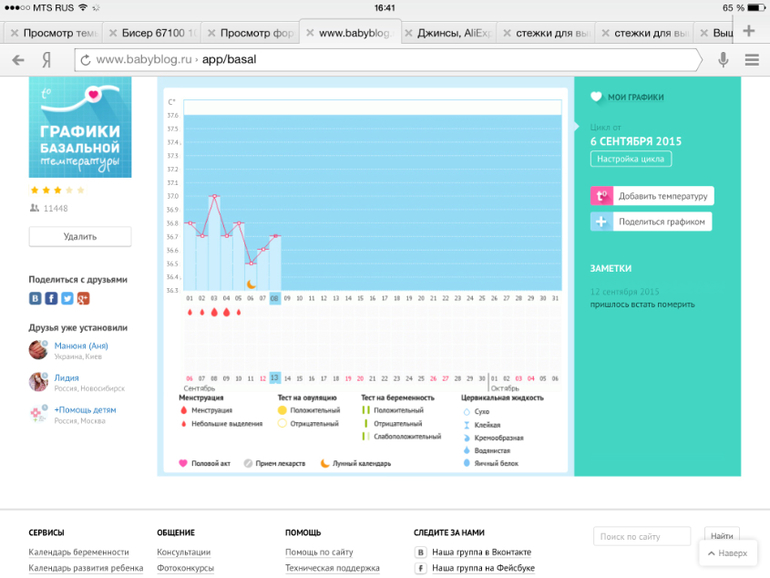Screen dimensions: 770x578
Task: Open the browser hamburger menu
Action: [752, 60]
